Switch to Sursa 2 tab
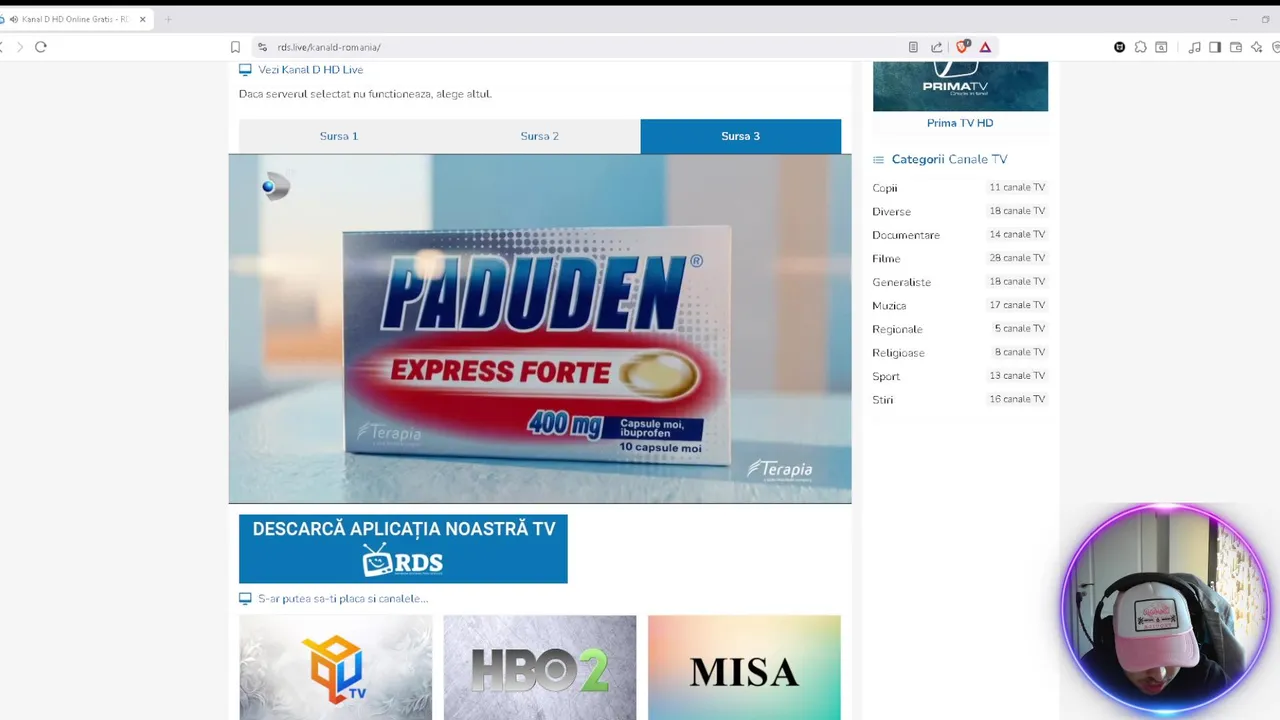 click(540, 136)
